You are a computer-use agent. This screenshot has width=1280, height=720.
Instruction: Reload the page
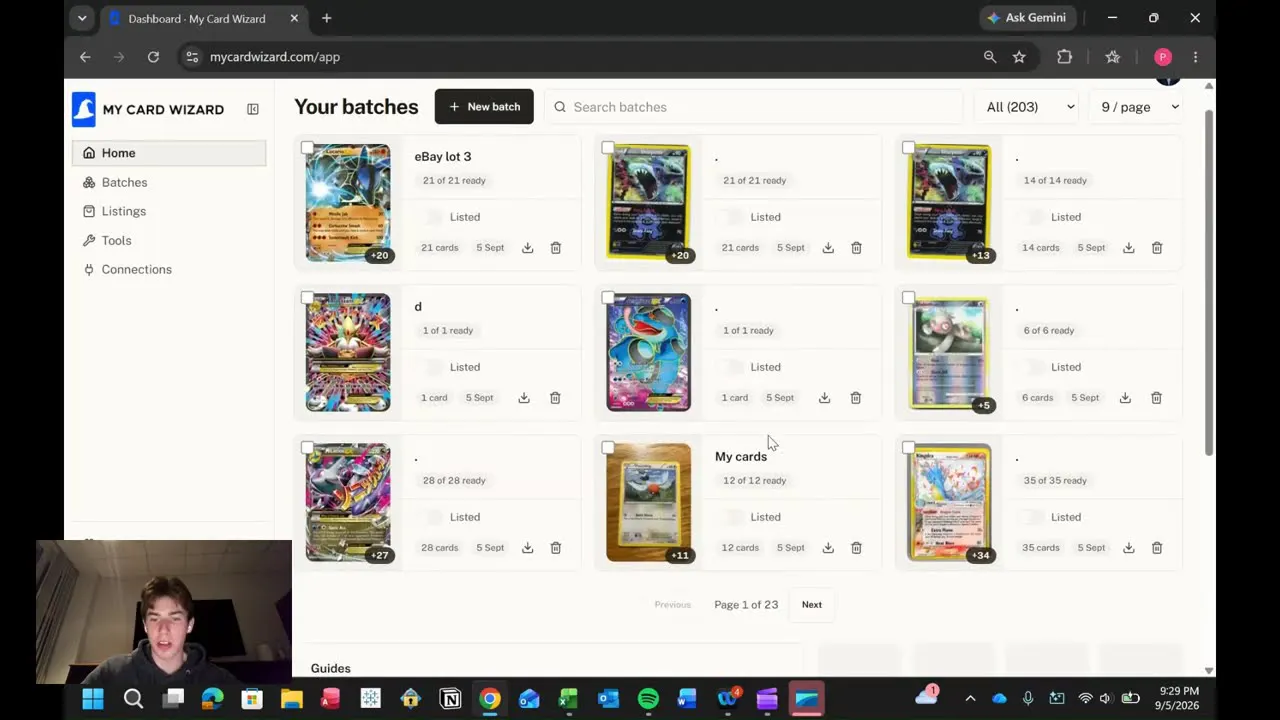coord(153,57)
